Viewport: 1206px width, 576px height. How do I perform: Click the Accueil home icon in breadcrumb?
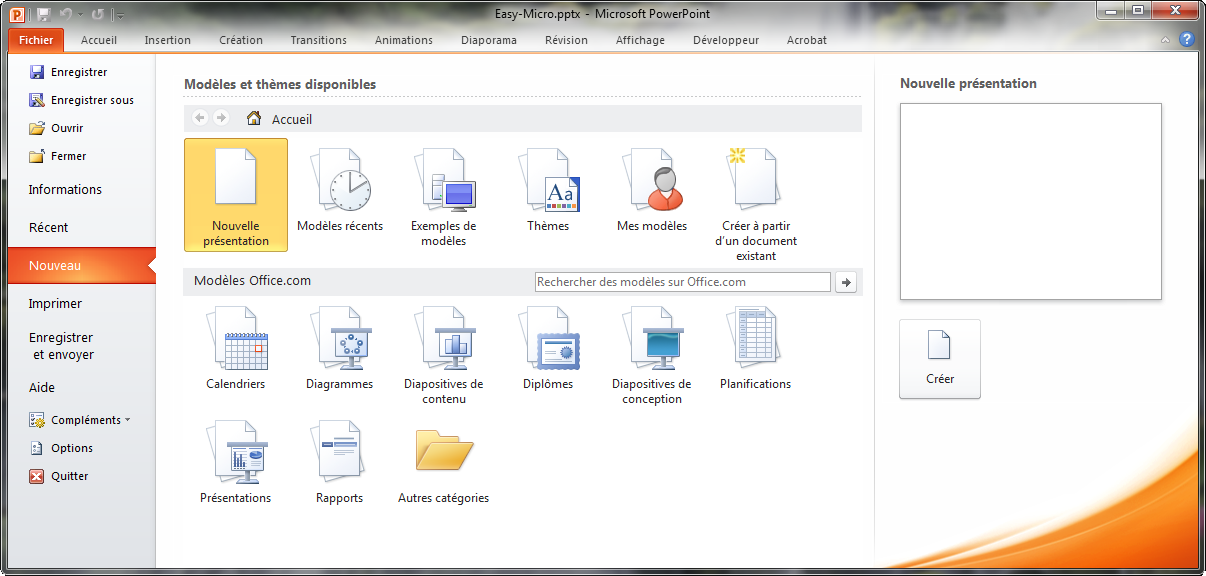tap(255, 118)
